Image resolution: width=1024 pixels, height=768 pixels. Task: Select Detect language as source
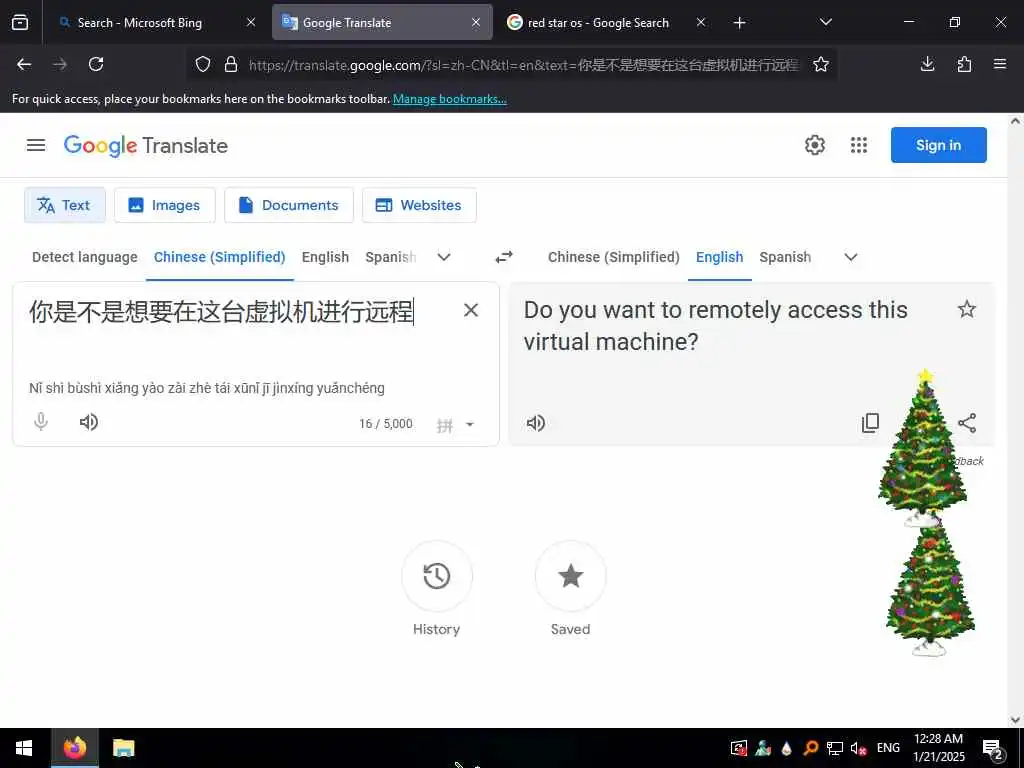click(x=85, y=257)
